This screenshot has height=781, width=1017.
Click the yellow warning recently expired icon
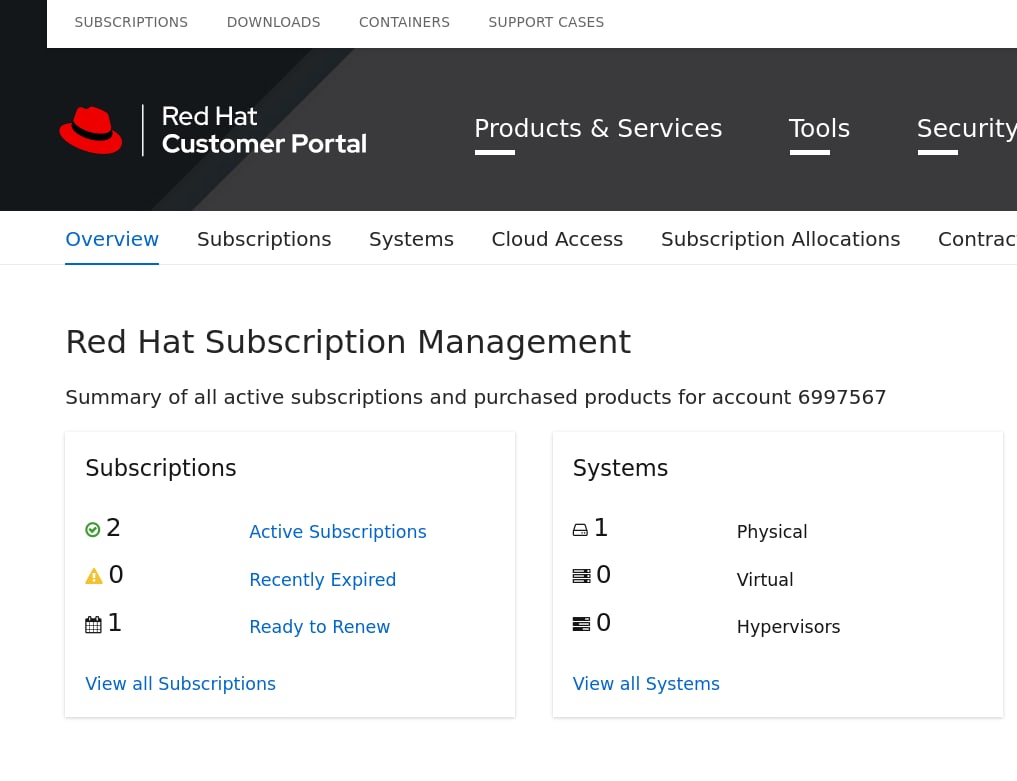(x=94, y=576)
